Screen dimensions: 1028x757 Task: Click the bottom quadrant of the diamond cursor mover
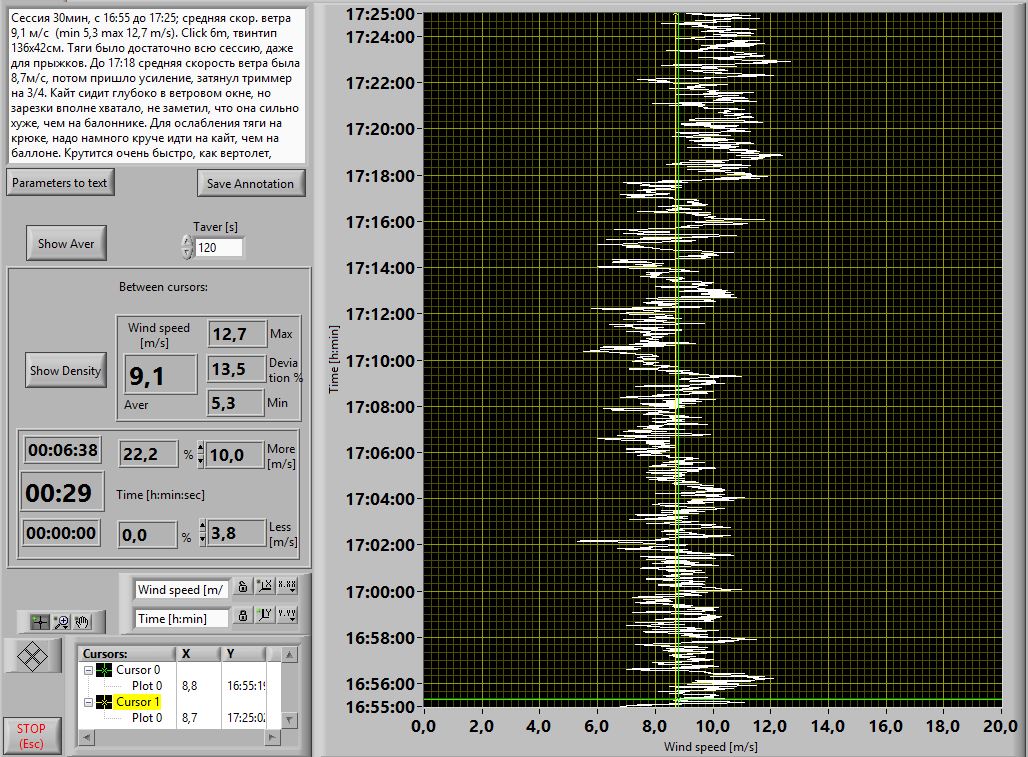click(x=32, y=665)
